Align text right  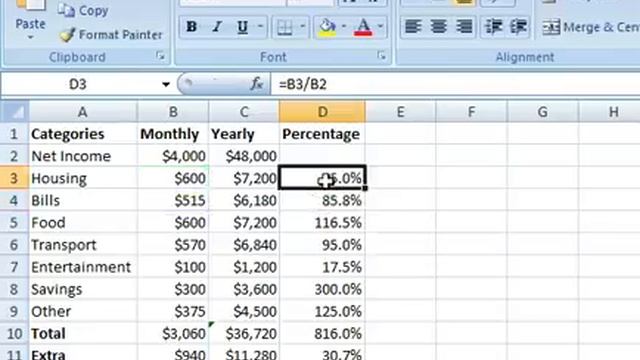point(464,27)
